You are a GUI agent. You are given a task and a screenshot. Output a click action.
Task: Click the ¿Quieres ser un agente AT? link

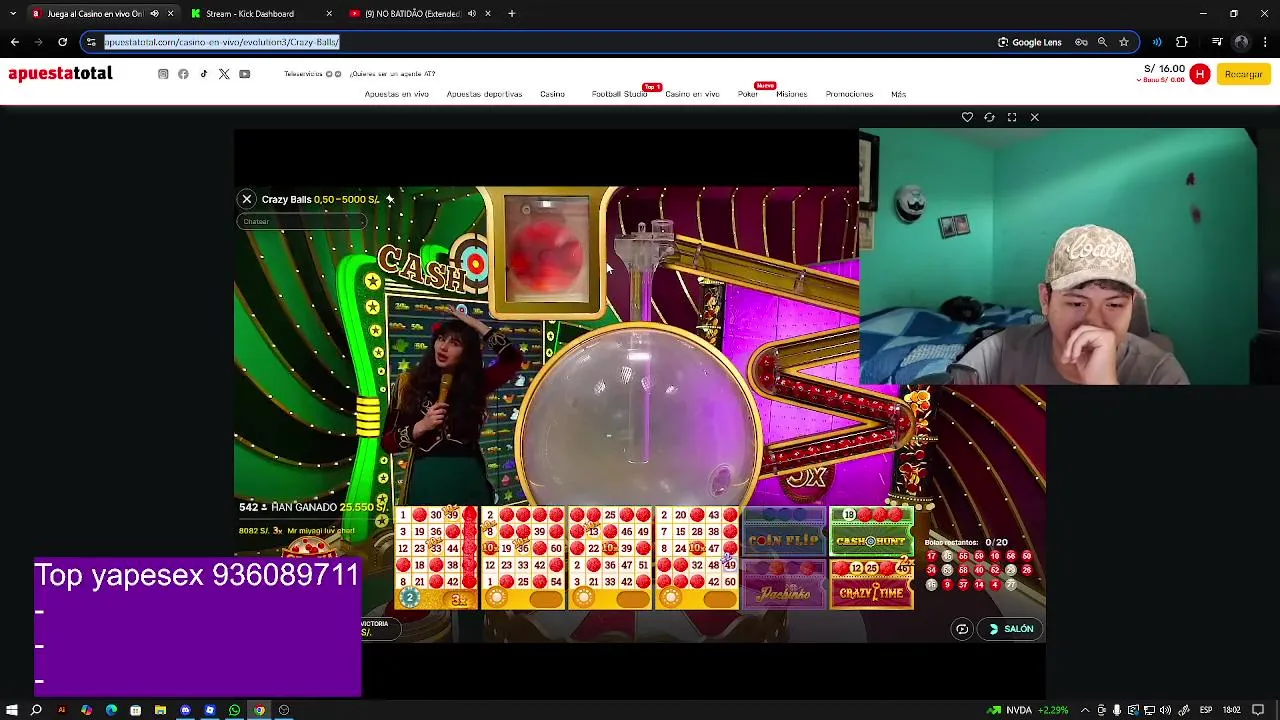click(392, 74)
